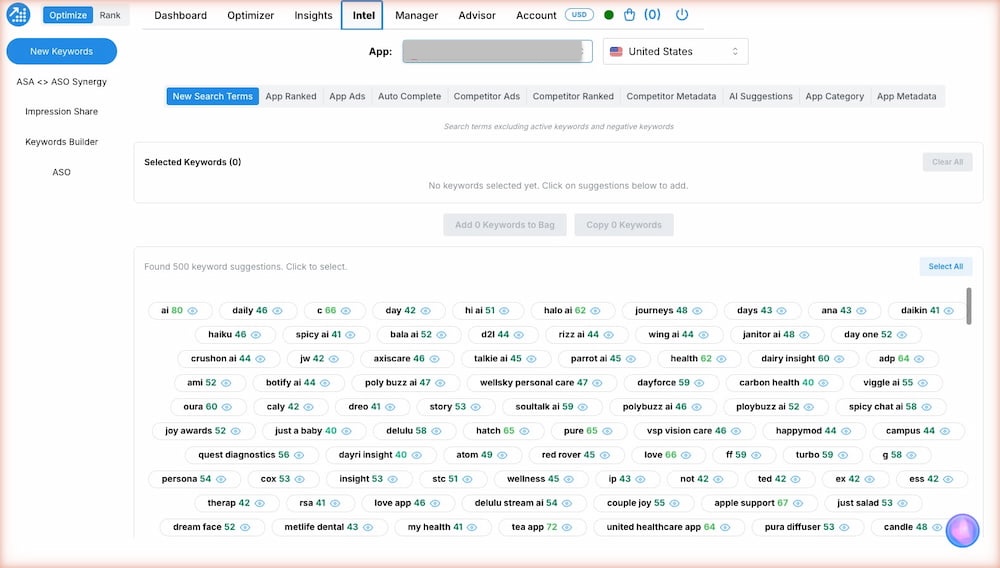
Task: Click eye icon next to 'c 66'
Action: (346, 310)
